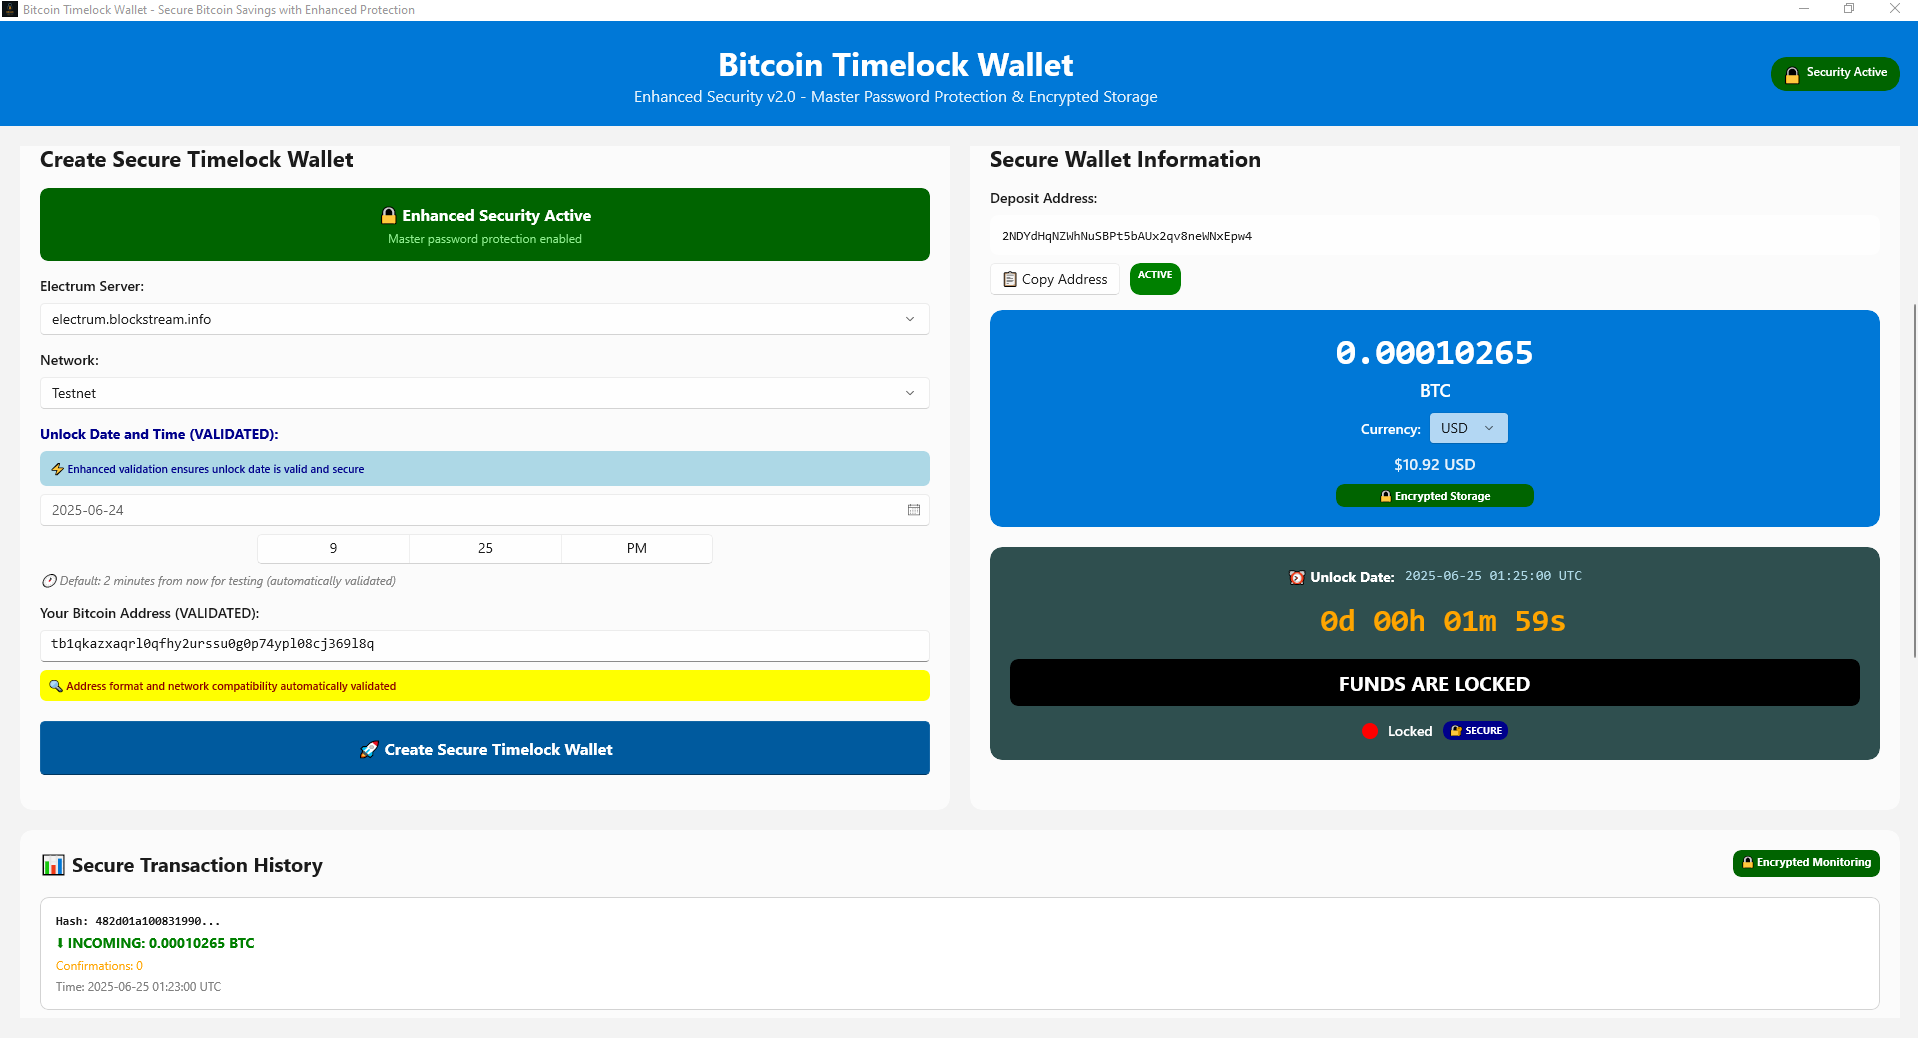
Task: Click the ACTIVE status badge
Action: [1154, 279]
